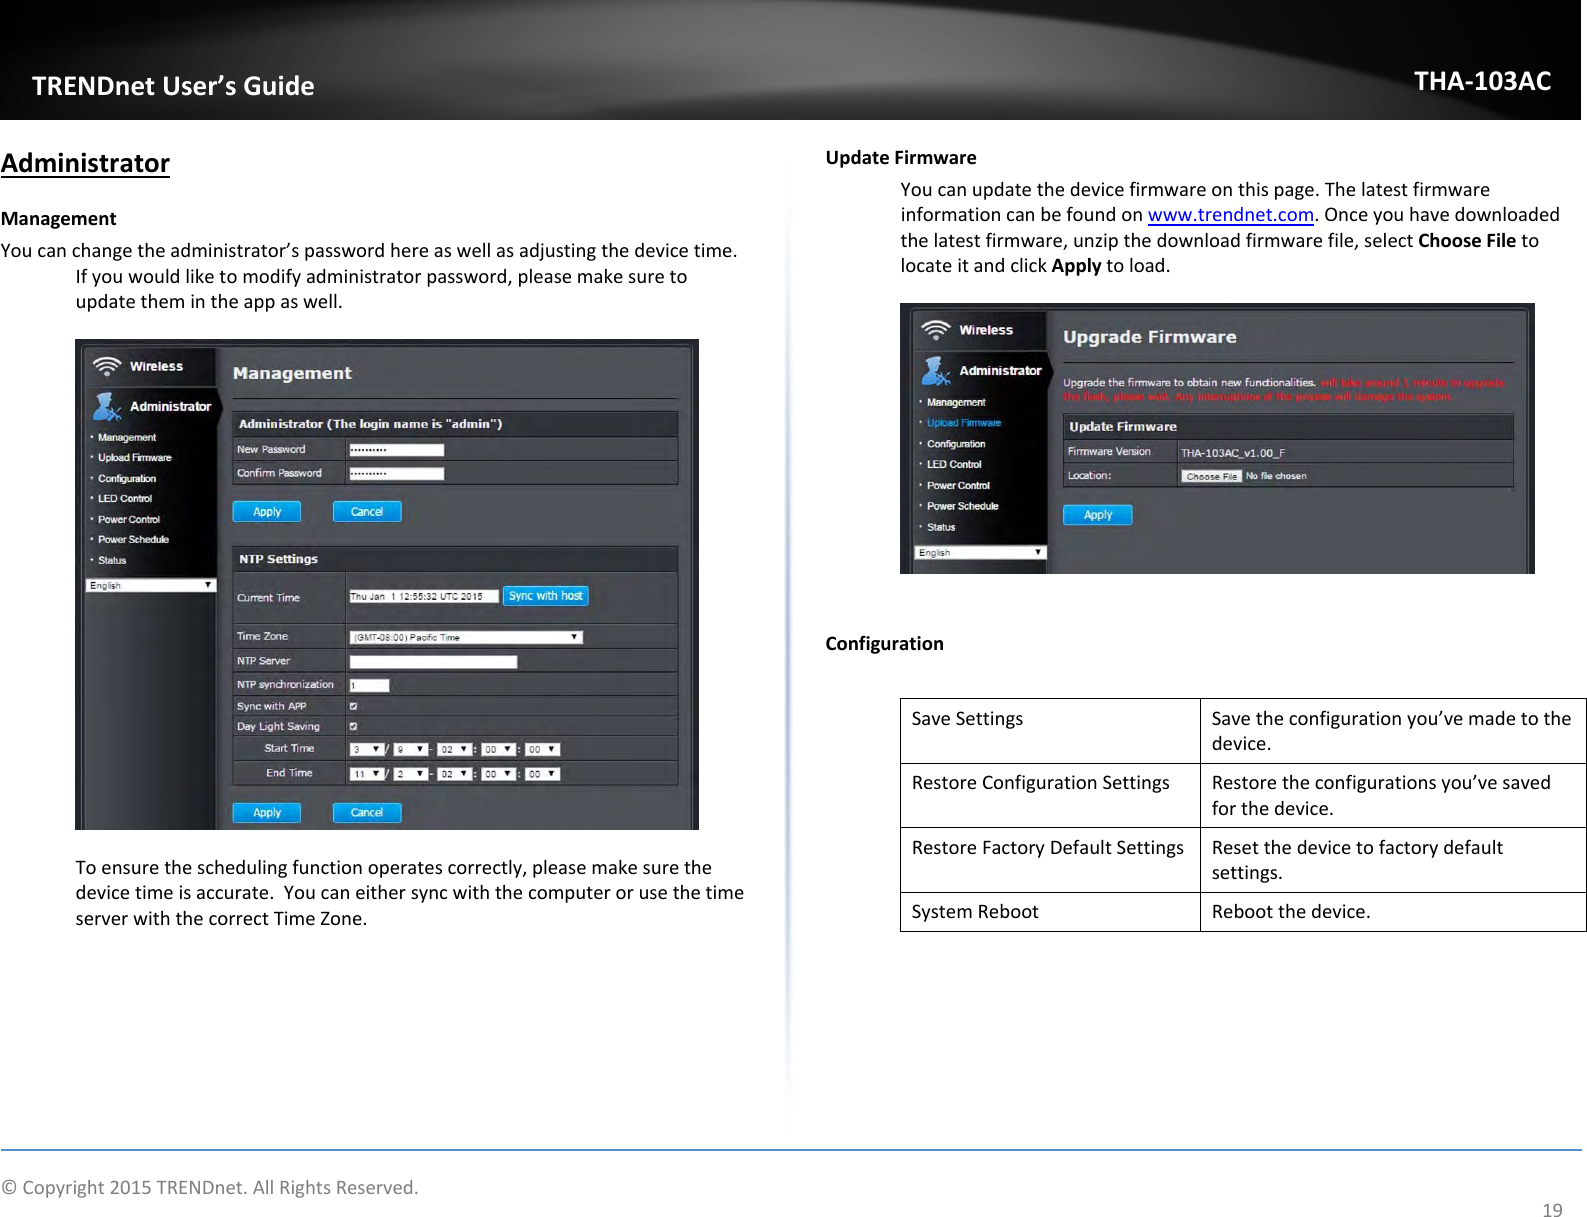Viewport: 1587px width, 1217px height.
Task: Click the Restore Configuration Settings table cell
Action: [1050, 796]
